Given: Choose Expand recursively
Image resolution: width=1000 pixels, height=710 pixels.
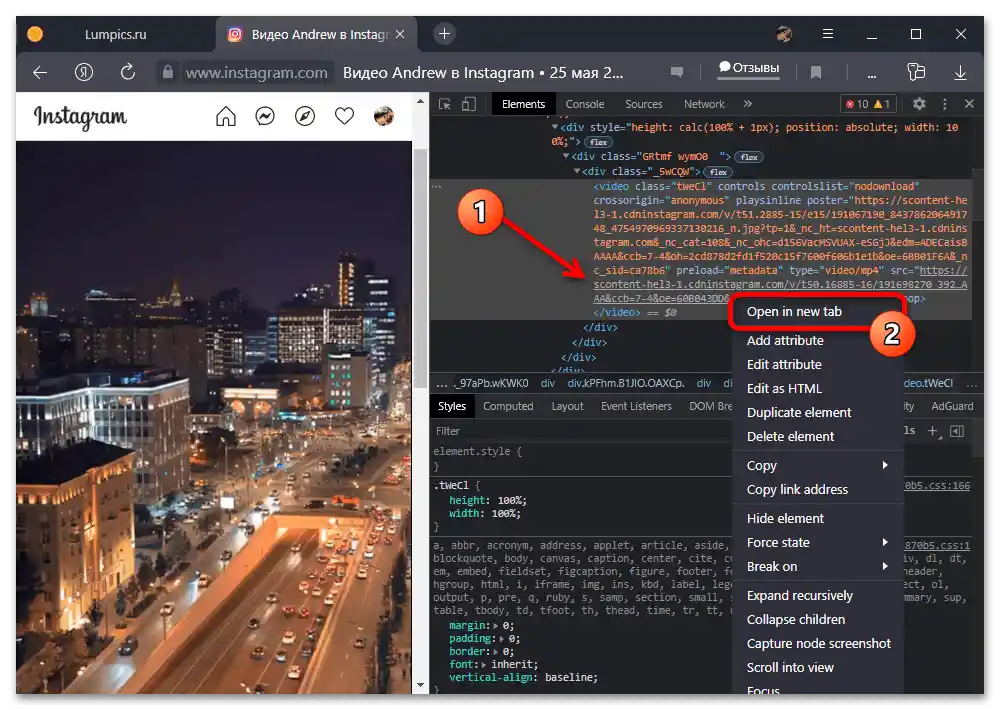Looking at the screenshot, I should [x=799, y=596].
